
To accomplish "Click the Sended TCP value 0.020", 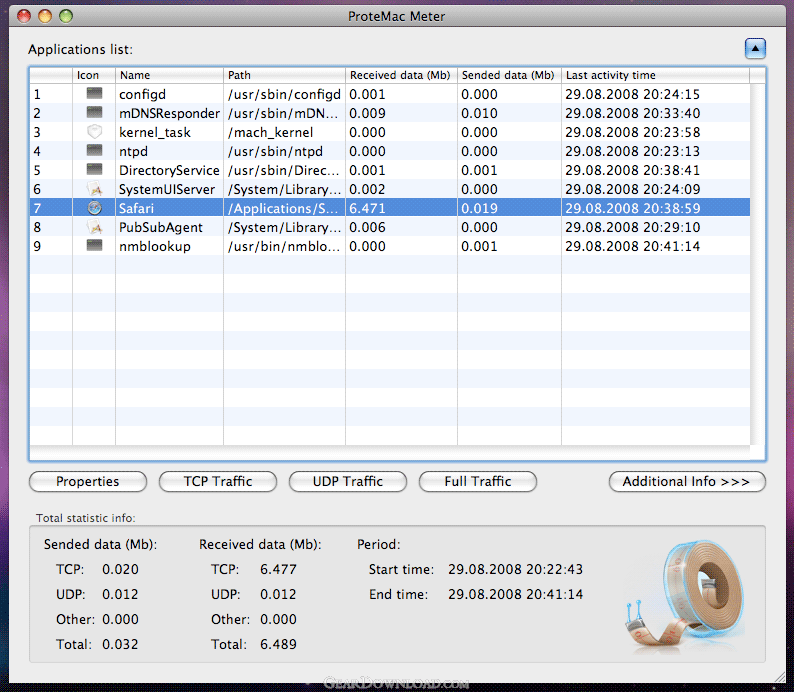I will (x=120, y=569).
